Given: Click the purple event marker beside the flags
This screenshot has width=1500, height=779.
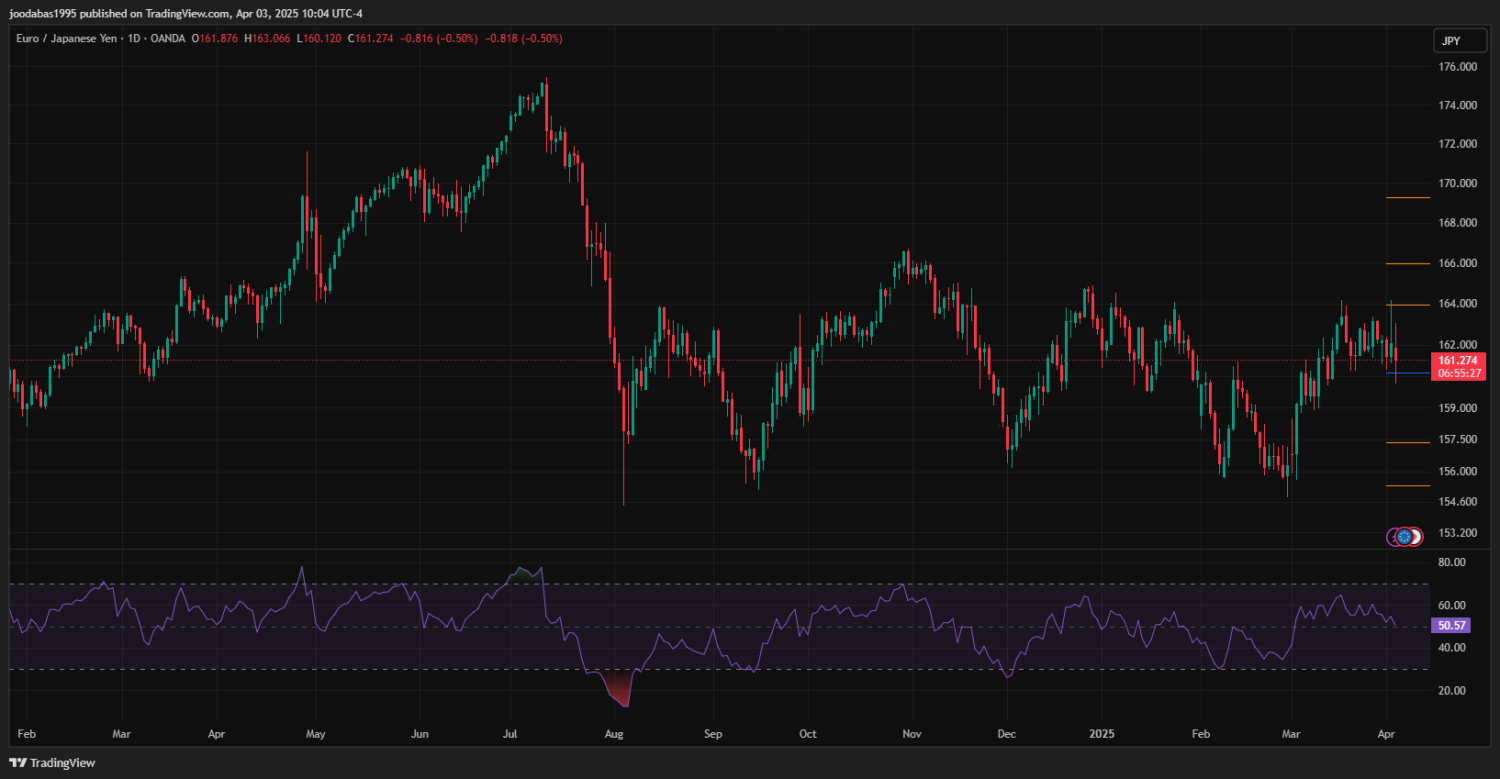Looking at the screenshot, I should click(x=1393, y=537).
